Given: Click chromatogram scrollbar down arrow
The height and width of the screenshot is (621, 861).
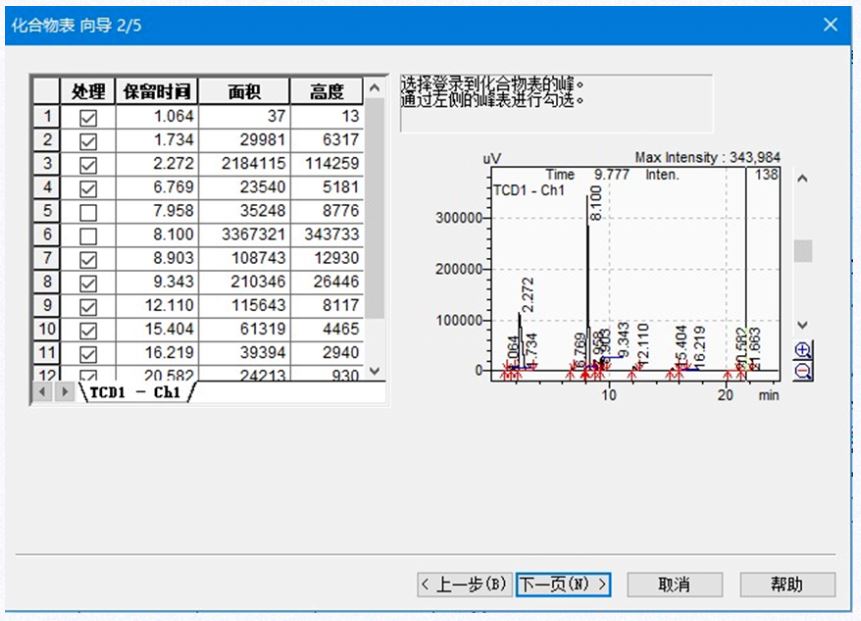Looking at the screenshot, I should (x=803, y=325).
